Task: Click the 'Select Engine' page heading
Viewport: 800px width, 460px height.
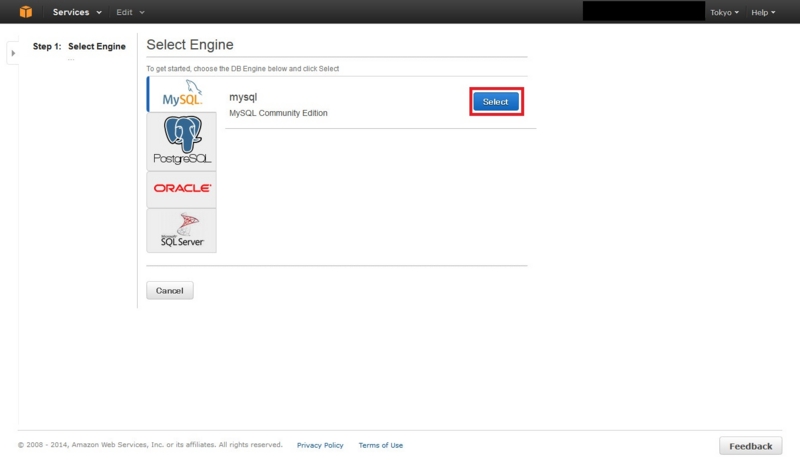Action: tap(190, 45)
